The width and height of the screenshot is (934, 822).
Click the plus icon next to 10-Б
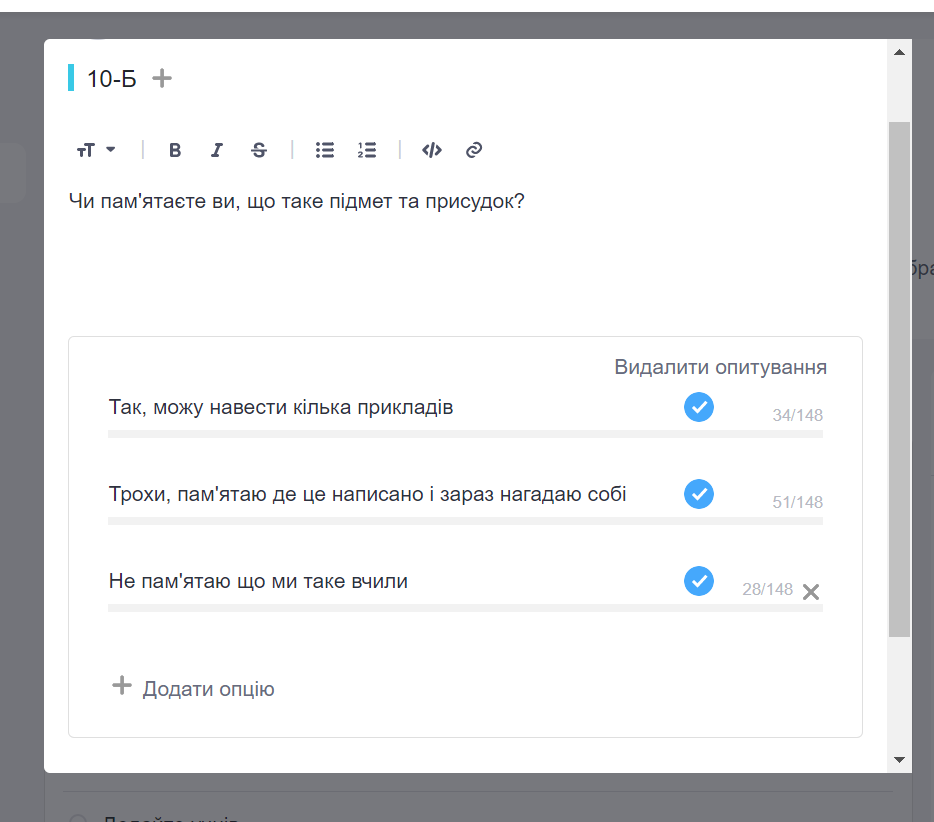point(162,78)
